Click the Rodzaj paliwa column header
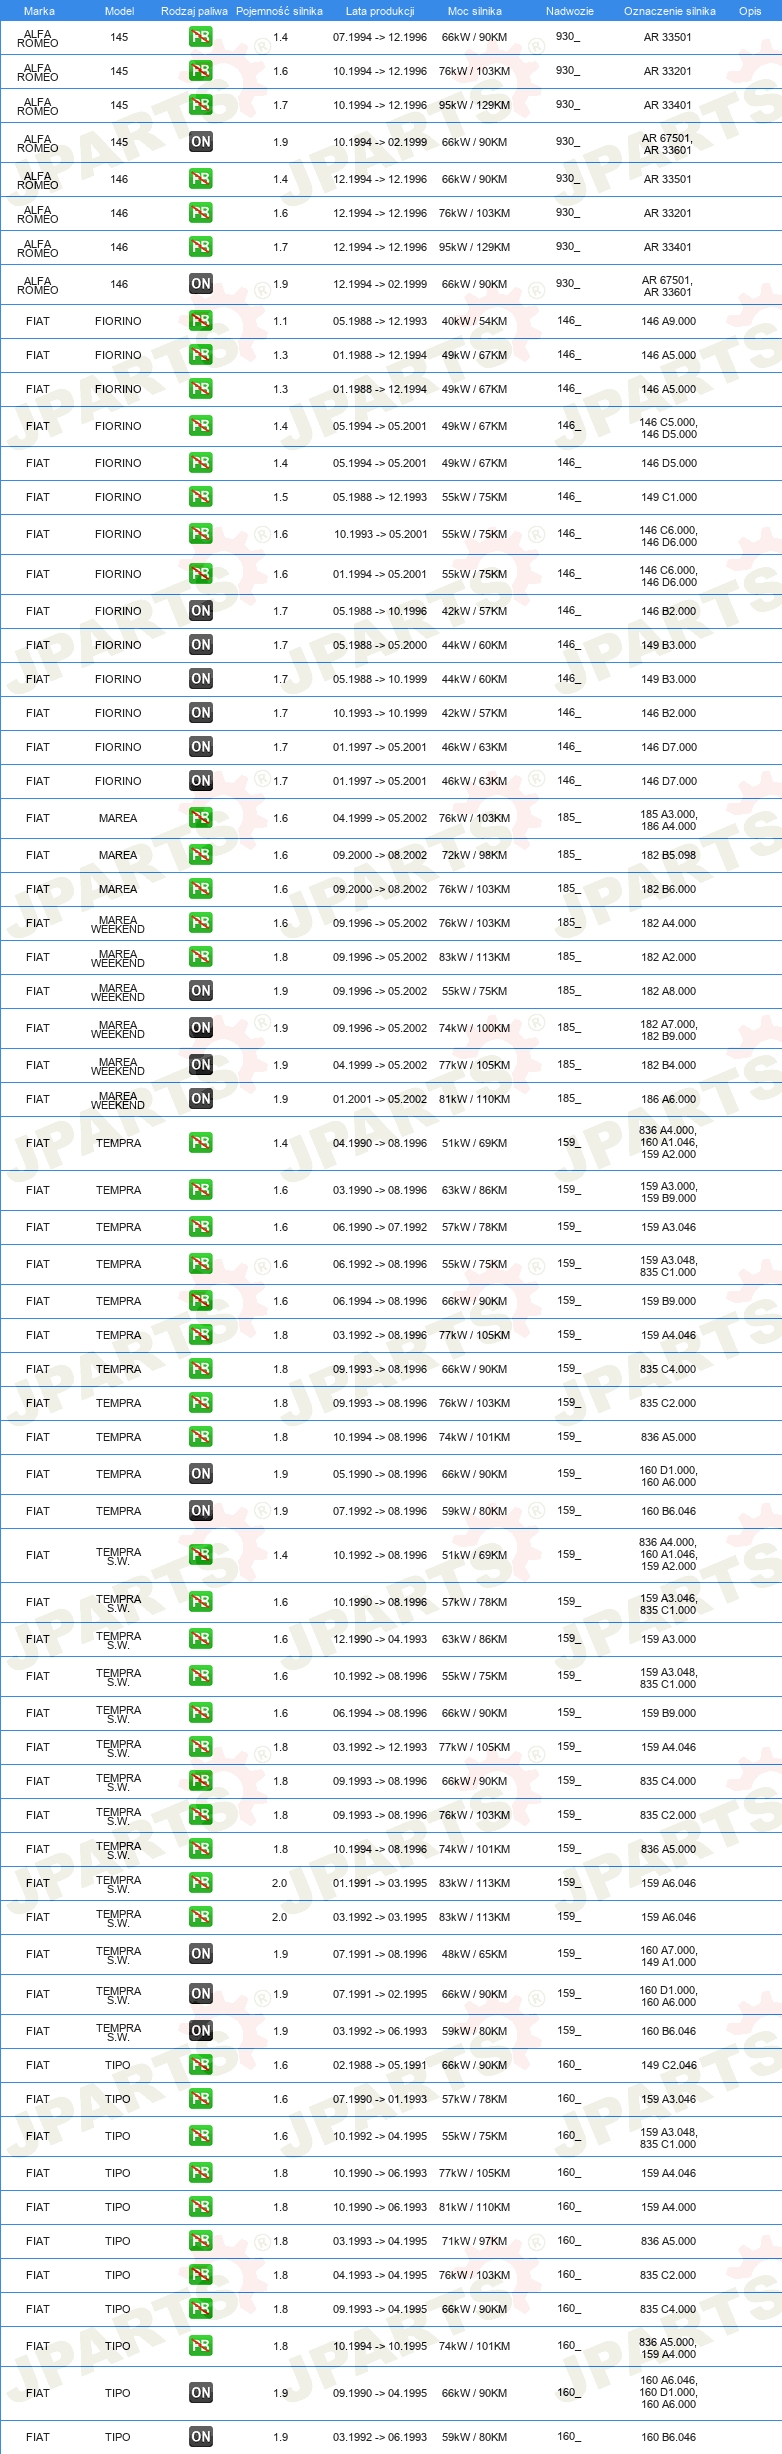 194,11
